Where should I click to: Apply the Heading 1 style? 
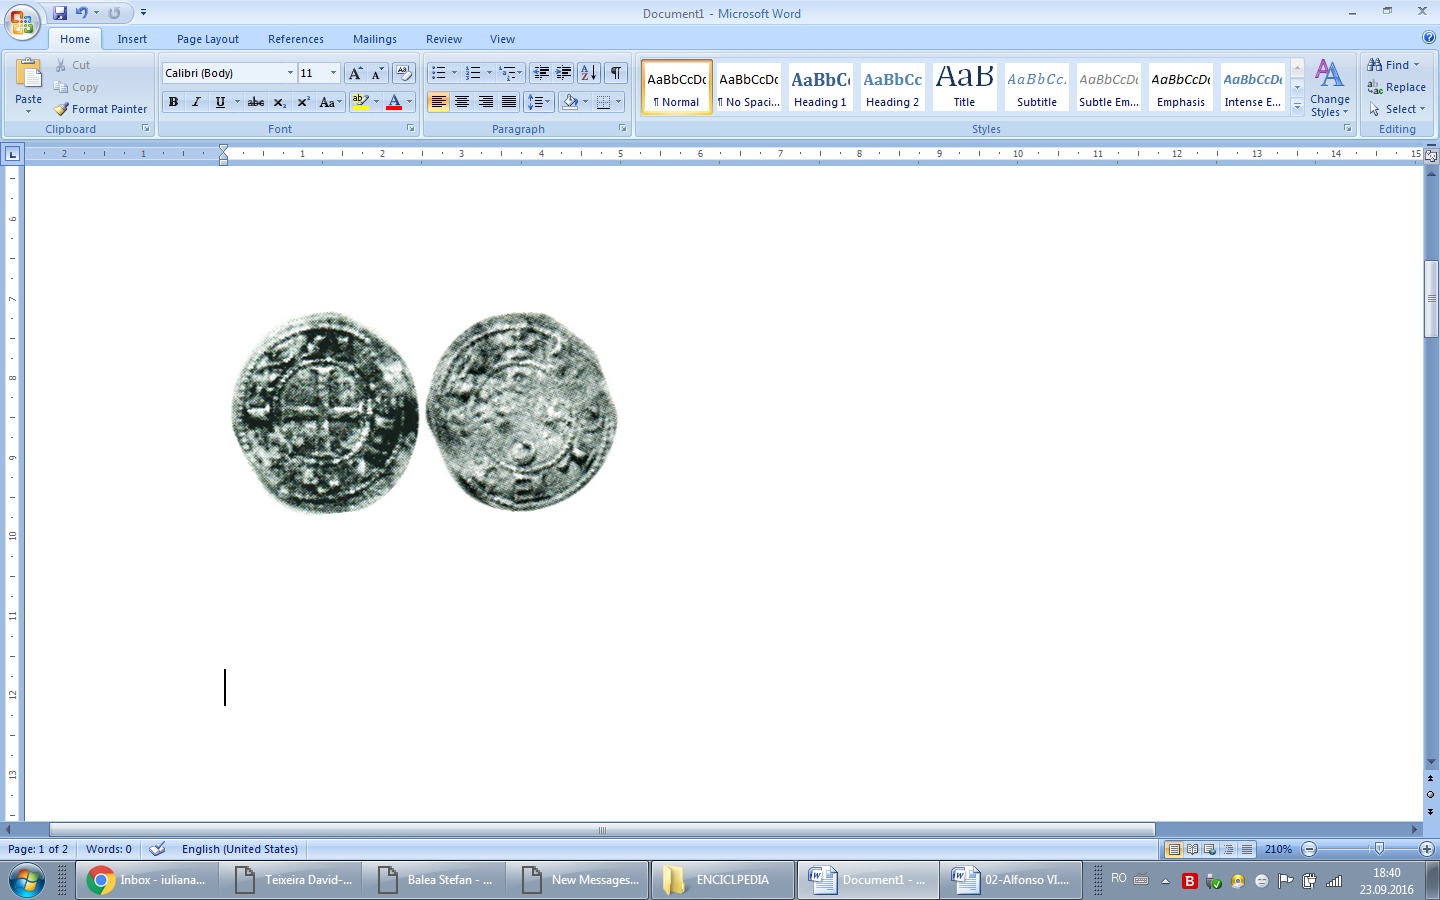pyautogui.click(x=820, y=87)
